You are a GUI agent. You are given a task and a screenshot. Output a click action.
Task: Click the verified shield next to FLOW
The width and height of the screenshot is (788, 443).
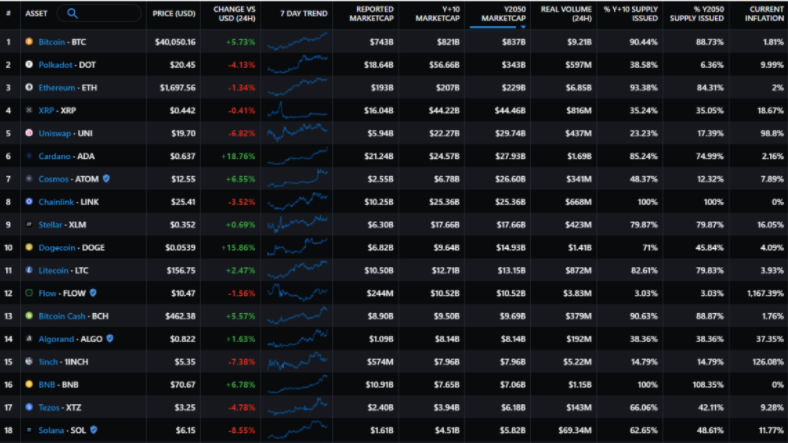pos(93,292)
